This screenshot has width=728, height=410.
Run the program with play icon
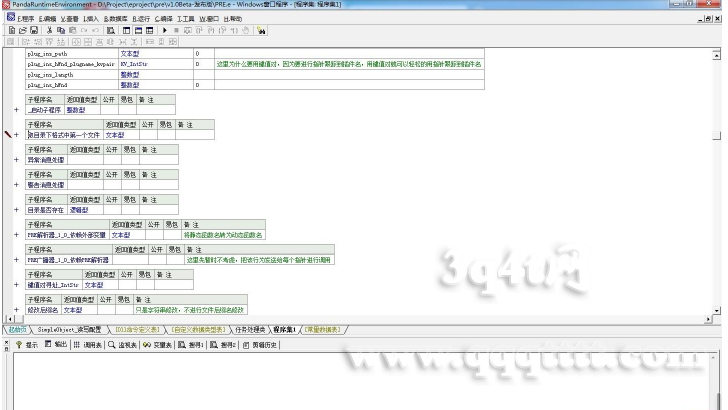tap(165, 30)
